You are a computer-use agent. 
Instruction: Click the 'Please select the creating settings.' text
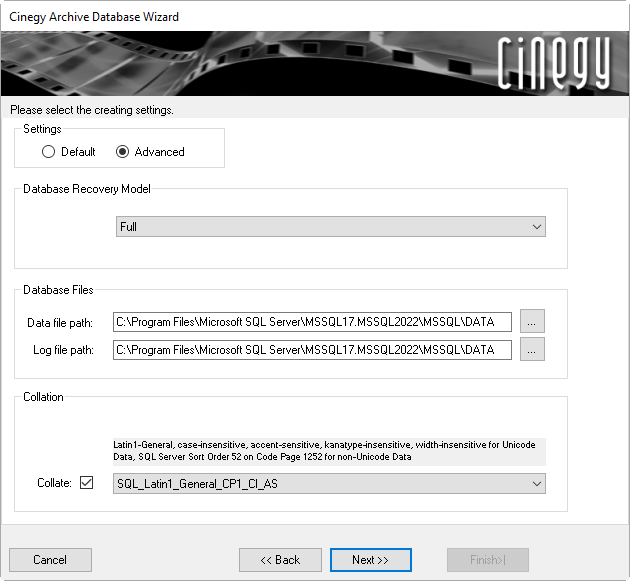pos(92,110)
